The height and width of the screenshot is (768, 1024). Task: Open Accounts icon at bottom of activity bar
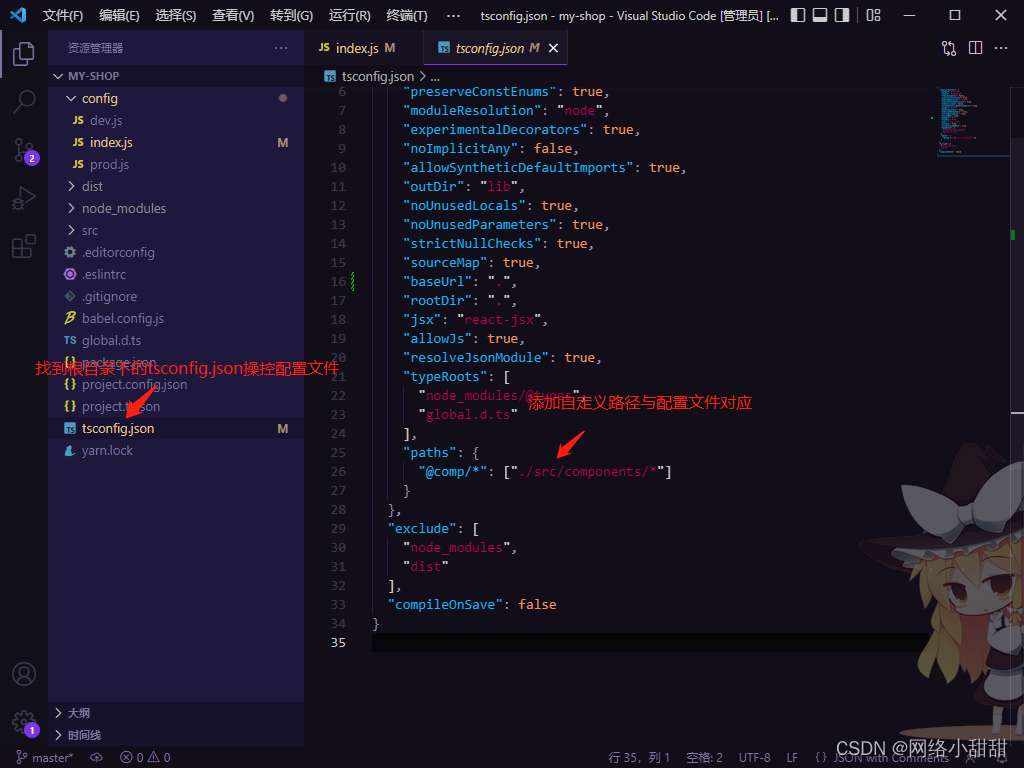23,675
